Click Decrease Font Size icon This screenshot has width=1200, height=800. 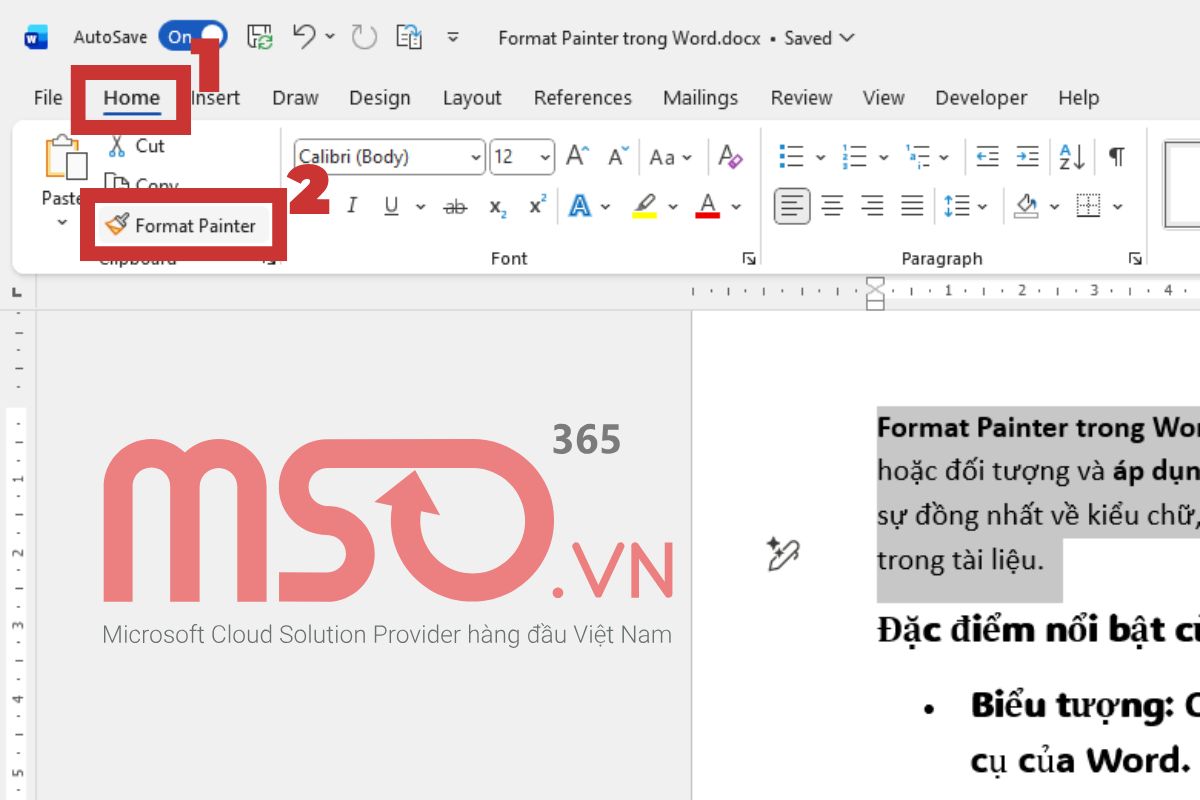point(618,157)
